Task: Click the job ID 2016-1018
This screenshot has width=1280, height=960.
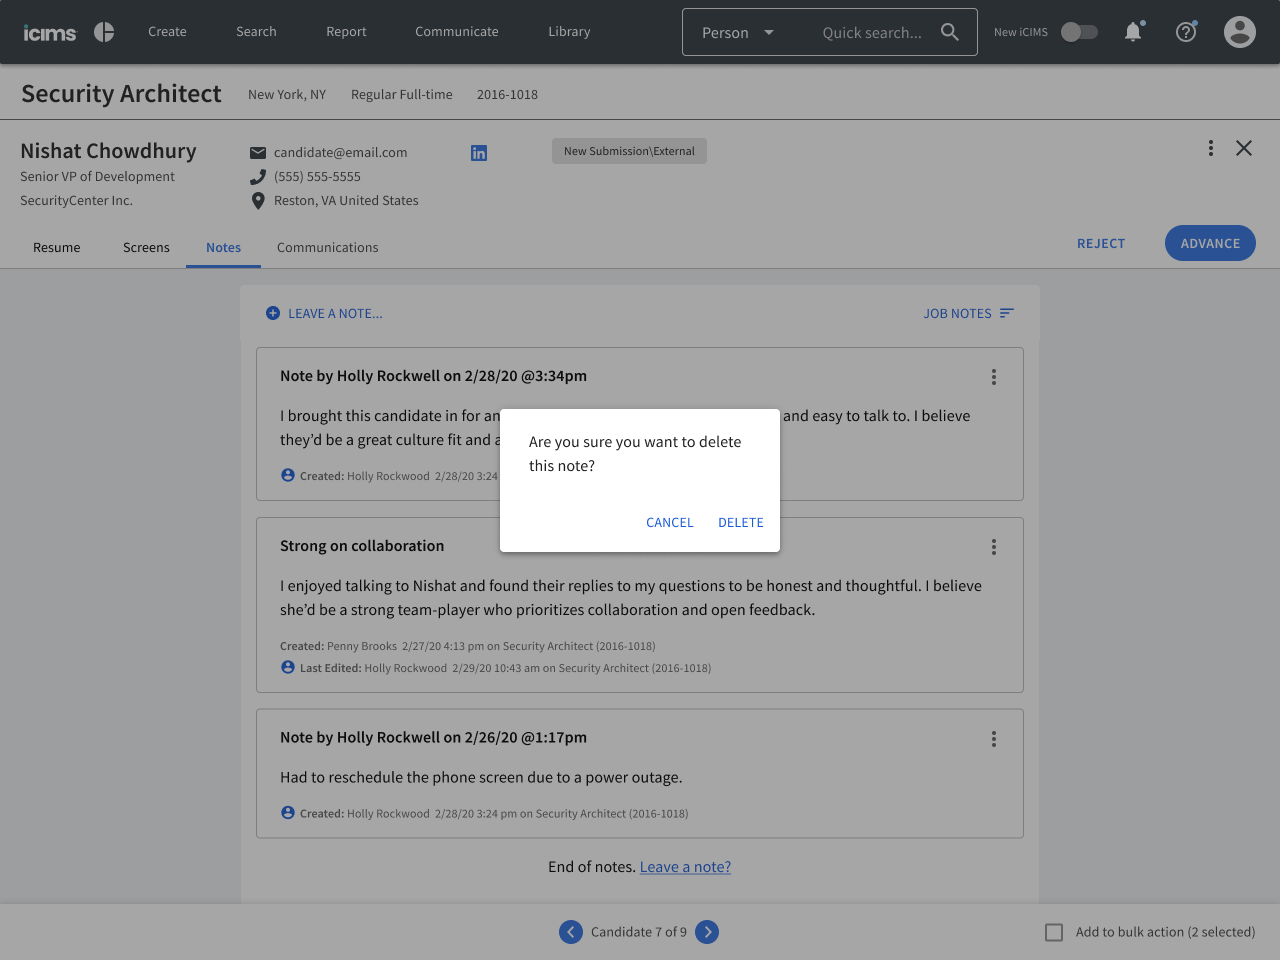Action: [x=507, y=95]
